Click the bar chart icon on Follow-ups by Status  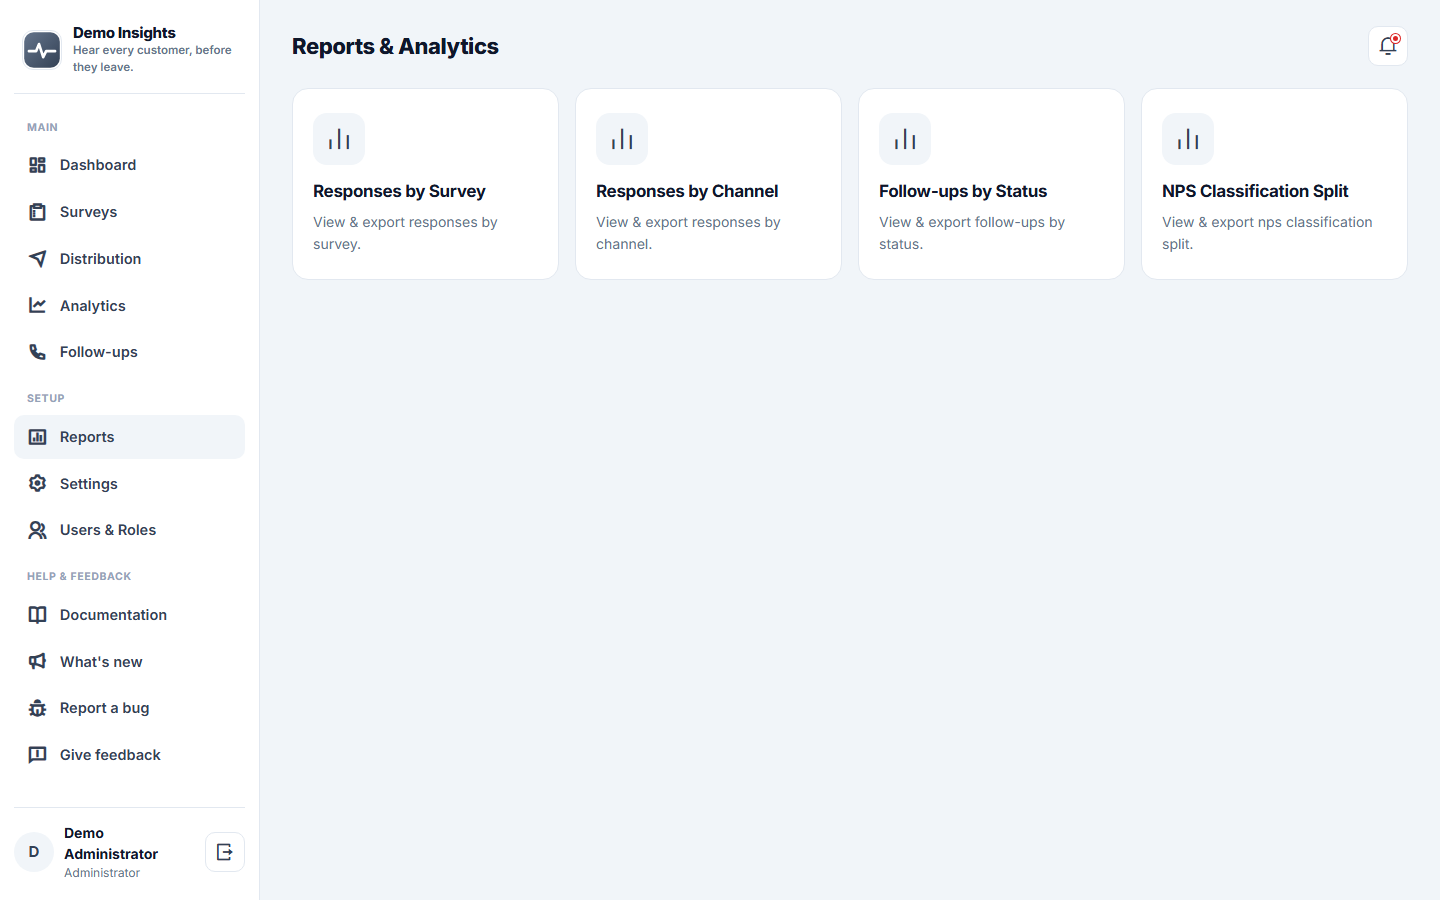point(905,139)
